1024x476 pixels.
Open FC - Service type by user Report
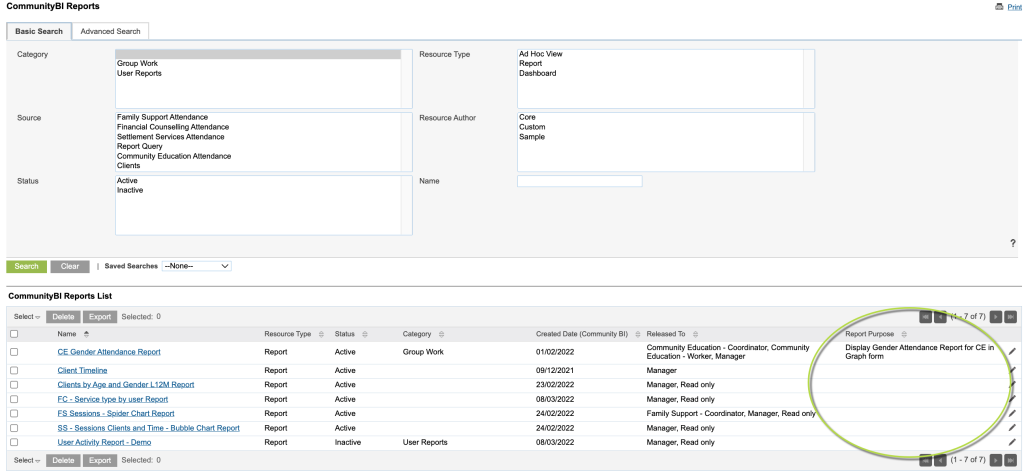pyautogui.click(x=112, y=399)
